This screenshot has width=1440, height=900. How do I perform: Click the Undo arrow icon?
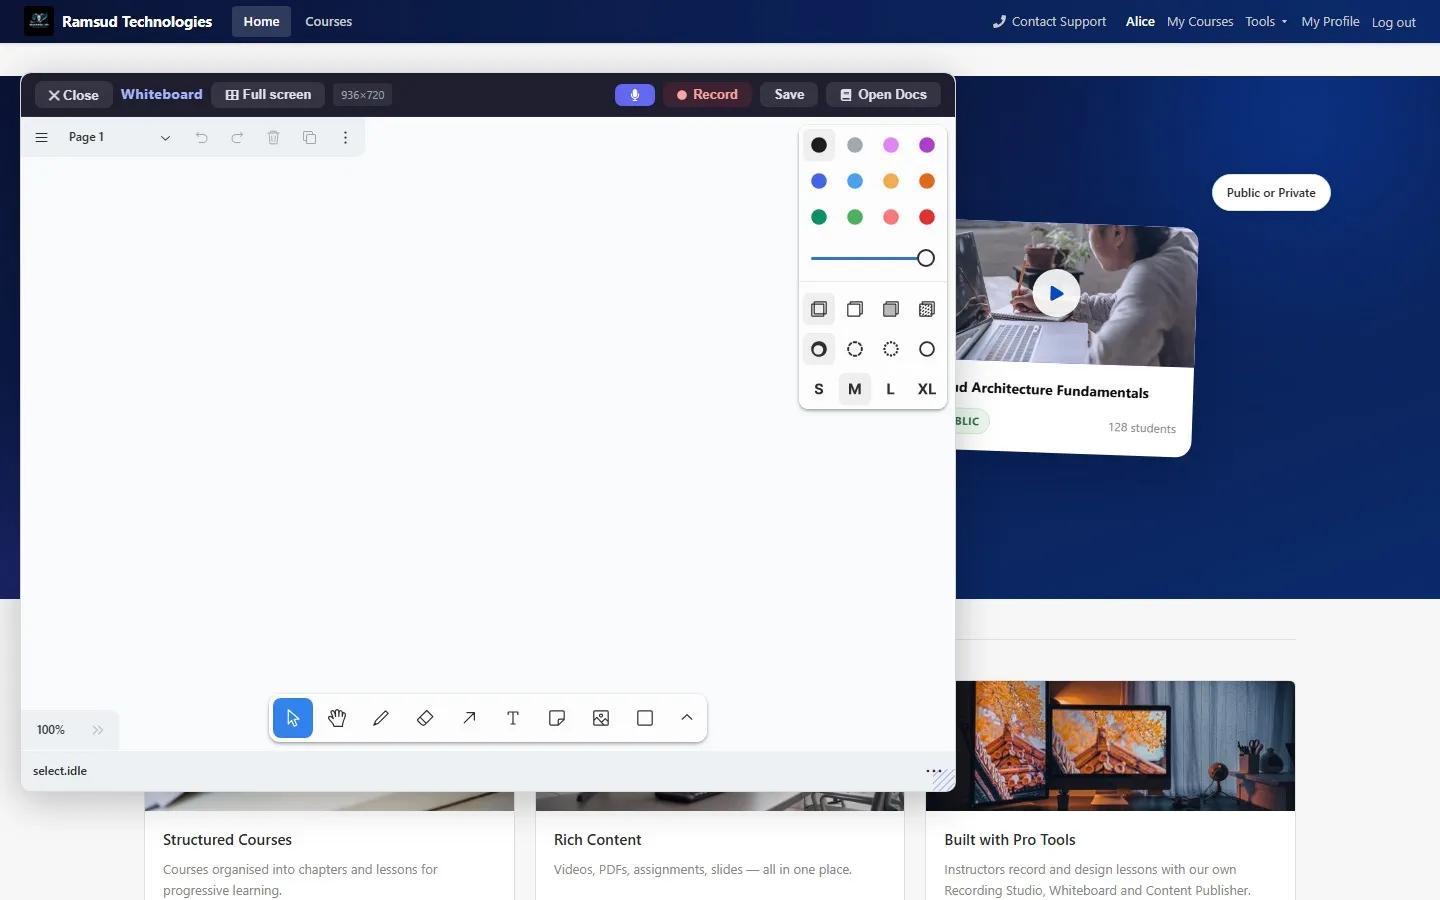[x=202, y=137]
